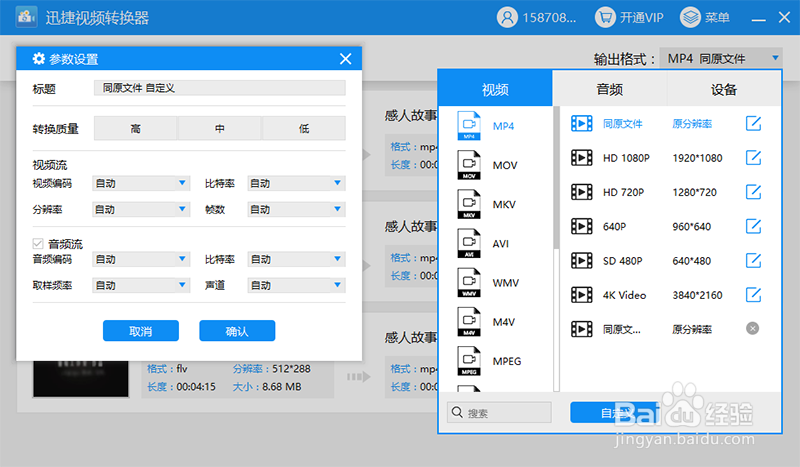Open the 视频编码 dropdown
The height and width of the screenshot is (467, 800).
[141, 183]
